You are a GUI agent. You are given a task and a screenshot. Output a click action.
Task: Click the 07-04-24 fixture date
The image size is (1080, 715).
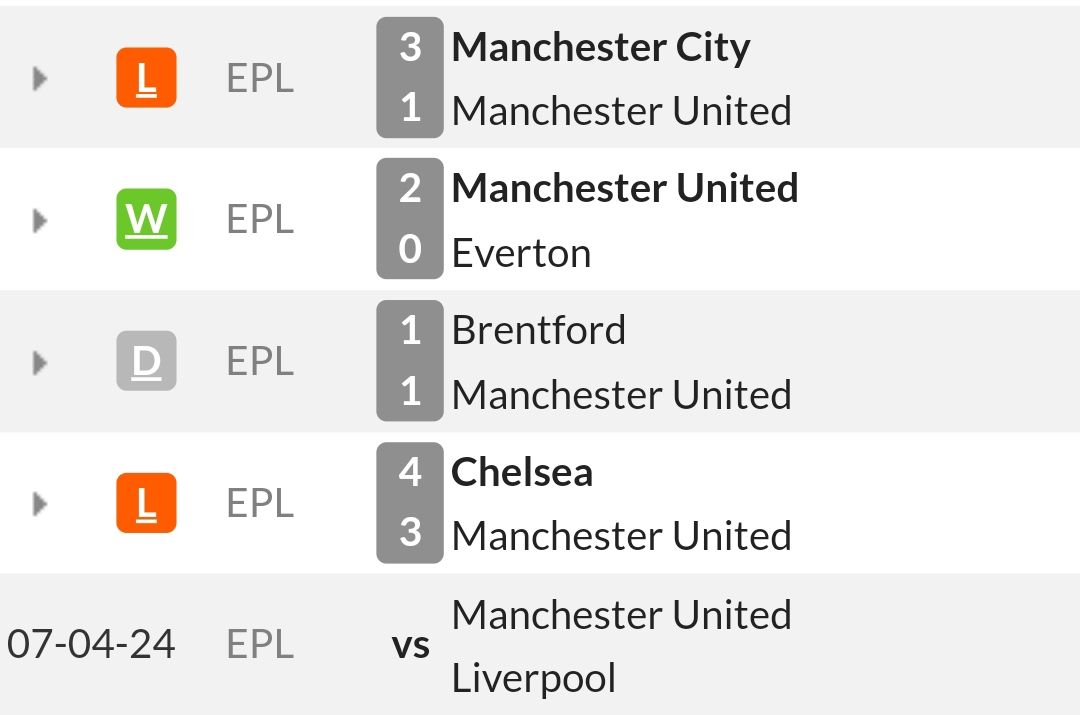91,644
